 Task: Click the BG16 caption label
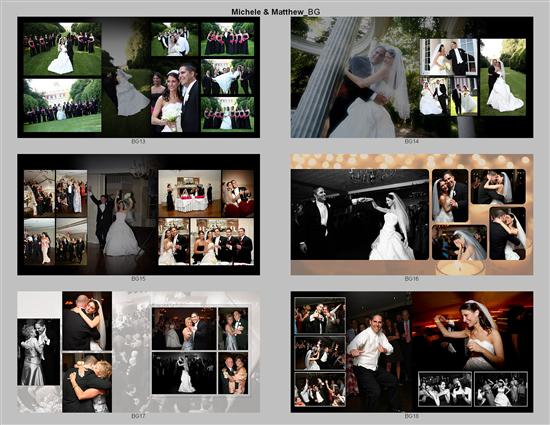(x=411, y=279)
